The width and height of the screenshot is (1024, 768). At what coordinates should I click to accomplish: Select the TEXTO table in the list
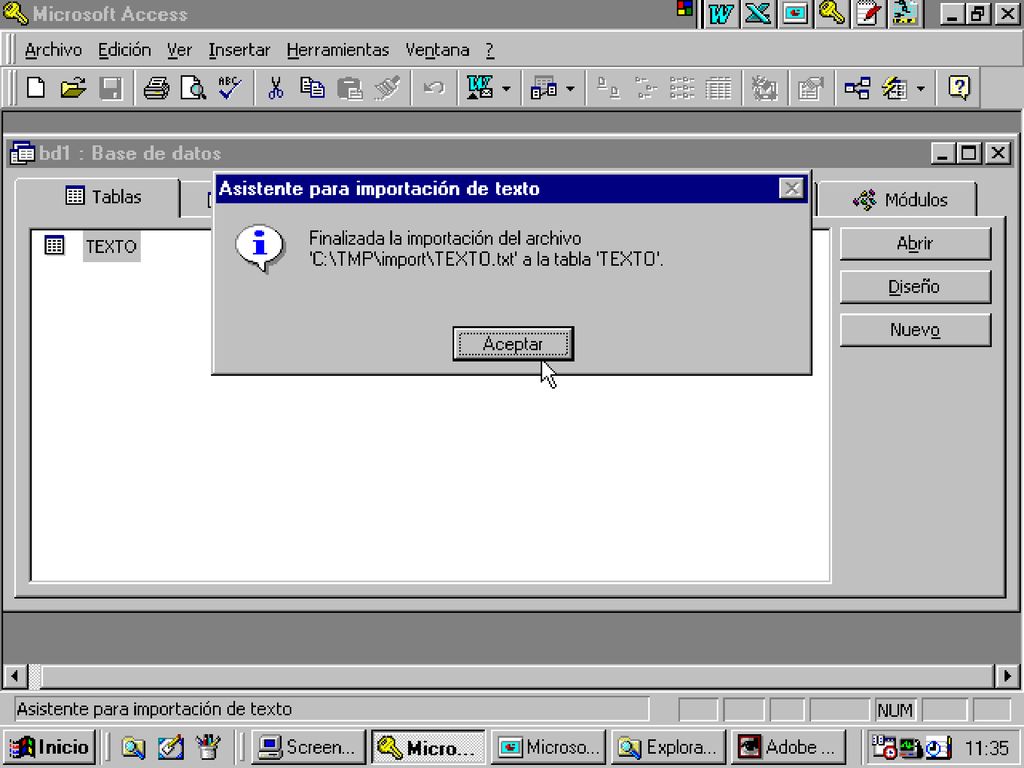point(111,246)
